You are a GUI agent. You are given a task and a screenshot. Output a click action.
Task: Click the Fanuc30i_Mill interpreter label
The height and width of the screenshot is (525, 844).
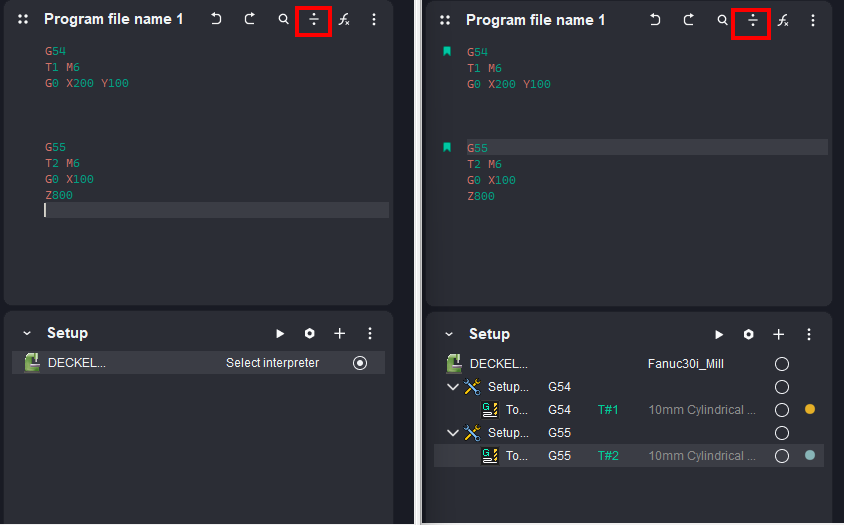tap(685, 364)
